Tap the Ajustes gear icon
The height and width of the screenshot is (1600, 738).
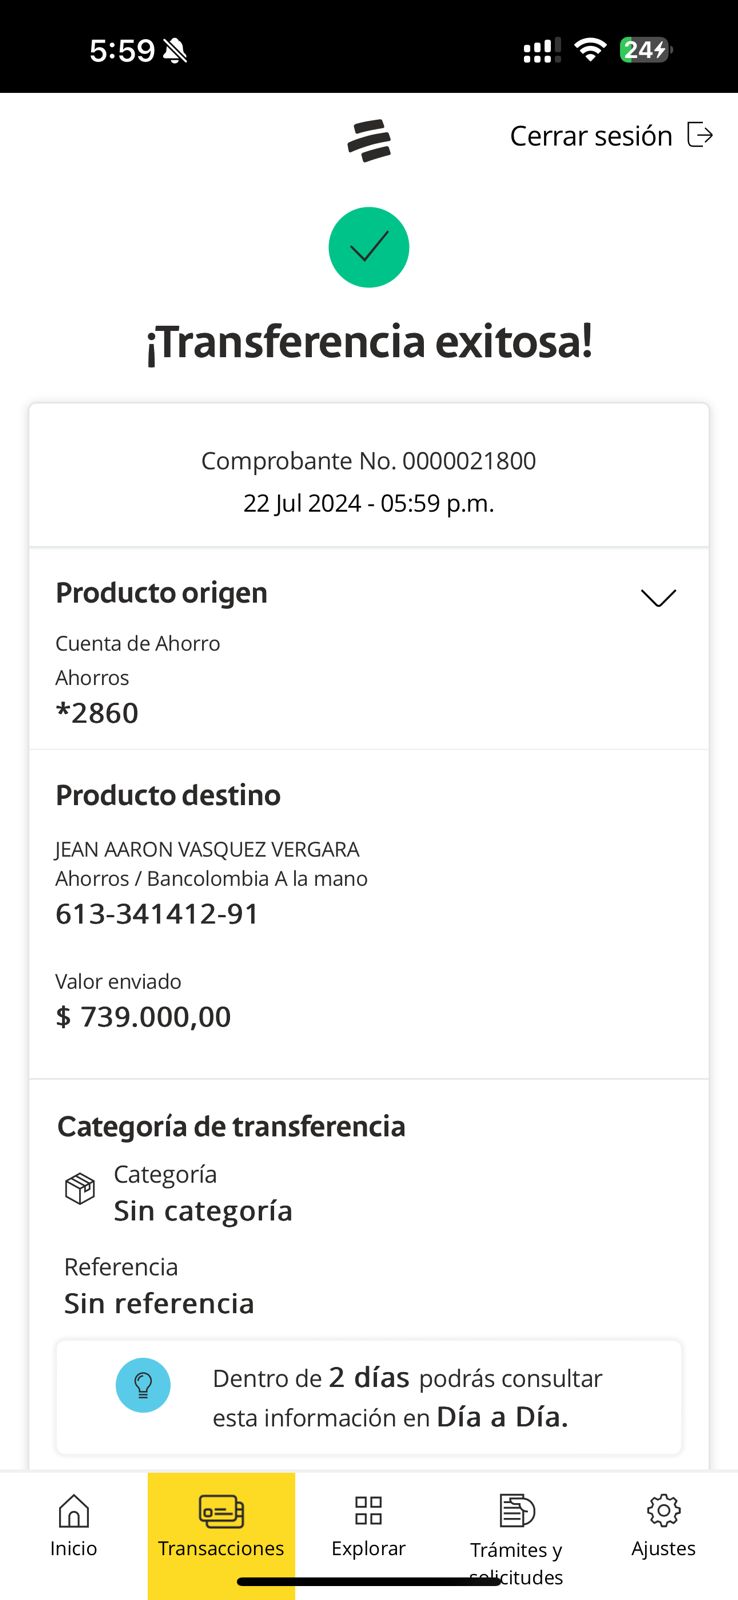click(663, 1510)
